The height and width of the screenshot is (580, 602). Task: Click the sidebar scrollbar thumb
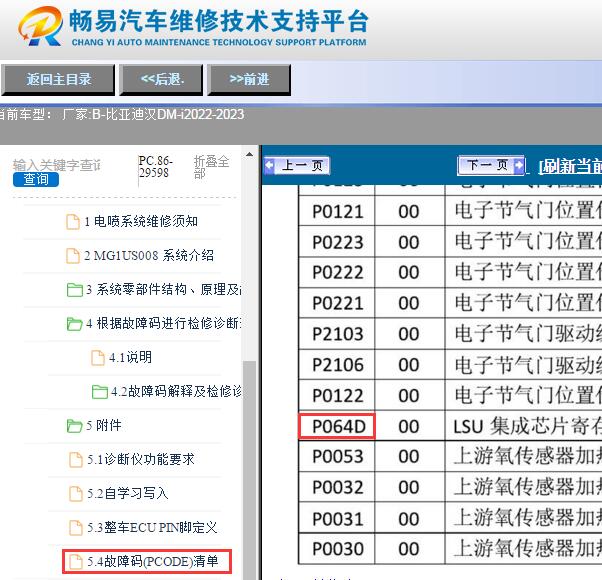pos(250,470)
